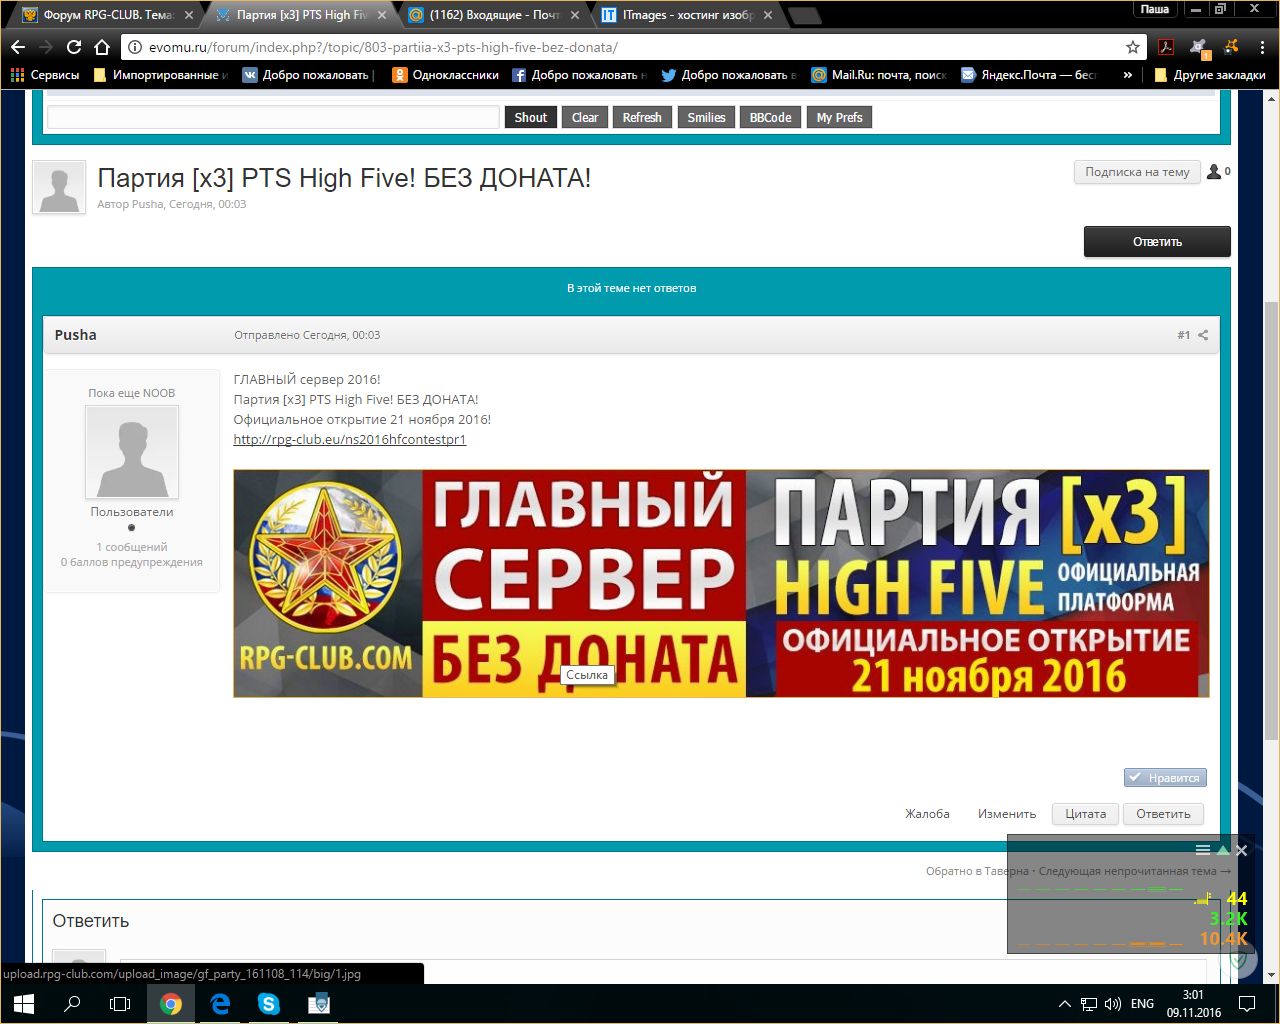Click the ГЛАВНЫЙ СЕРВЕР banner image
The image size is (1280, 1024).
tap(721, 583)
